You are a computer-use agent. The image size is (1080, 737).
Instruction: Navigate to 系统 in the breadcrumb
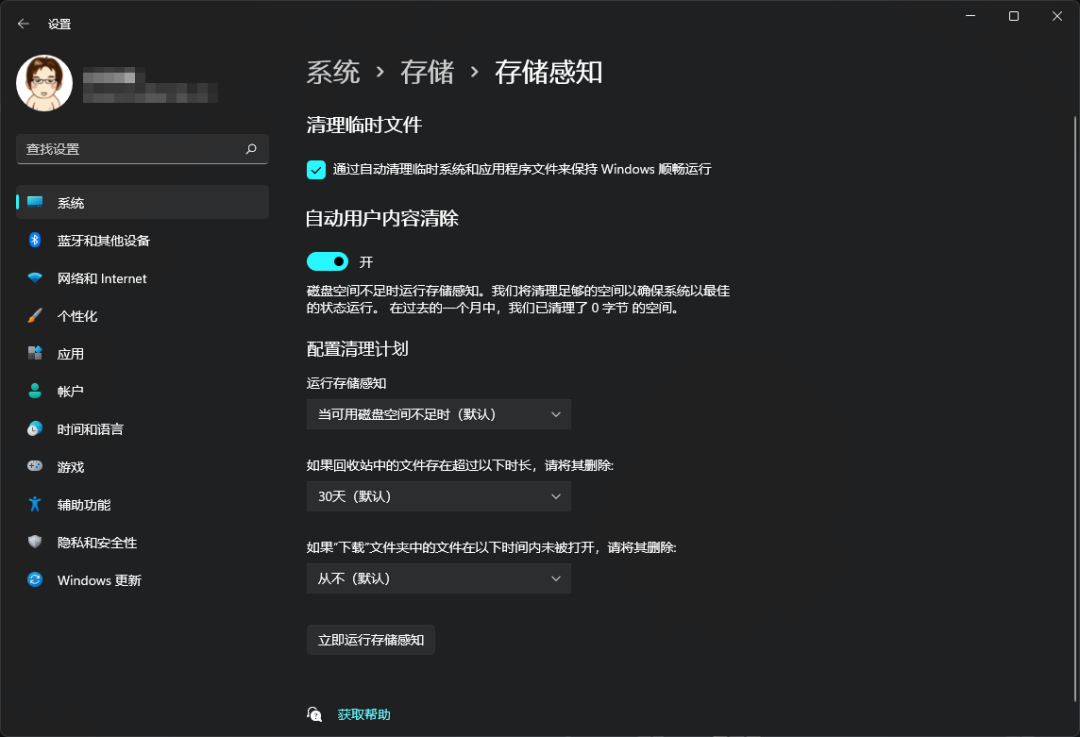pos(333,72)
